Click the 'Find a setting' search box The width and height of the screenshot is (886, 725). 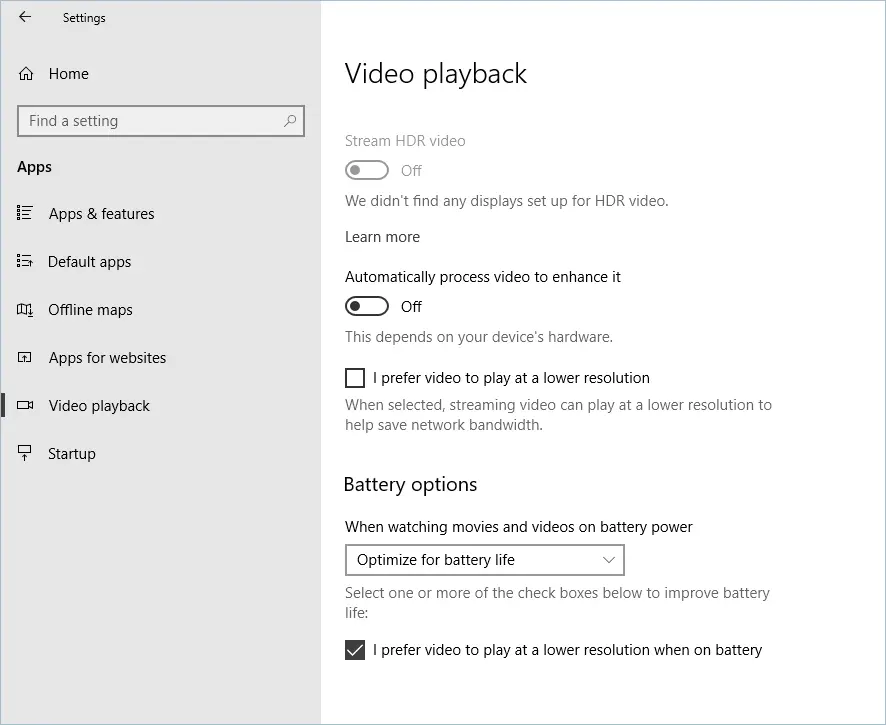pyautogui.click(x=150, y=121)
